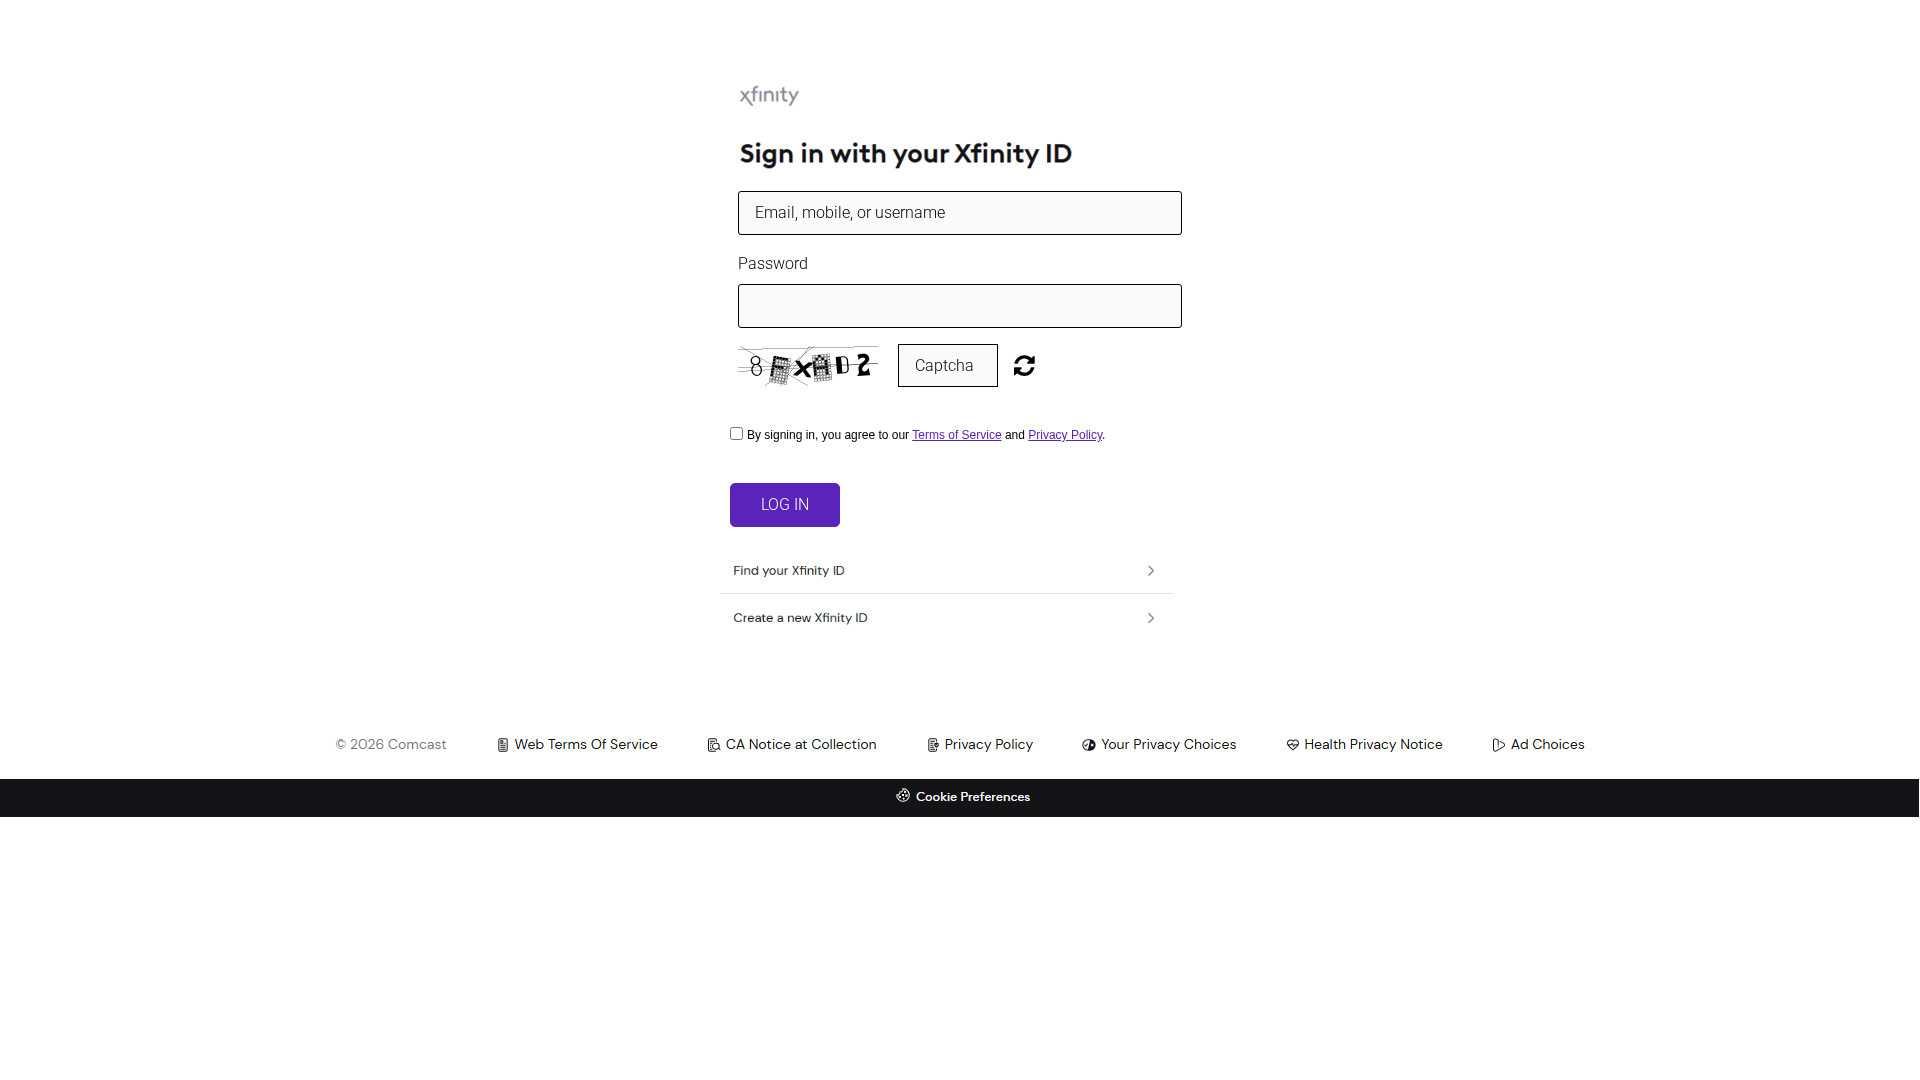1920x1080 pixels.
Task: Click the footer Privacy Policy icon
Action: coord(933,745)
